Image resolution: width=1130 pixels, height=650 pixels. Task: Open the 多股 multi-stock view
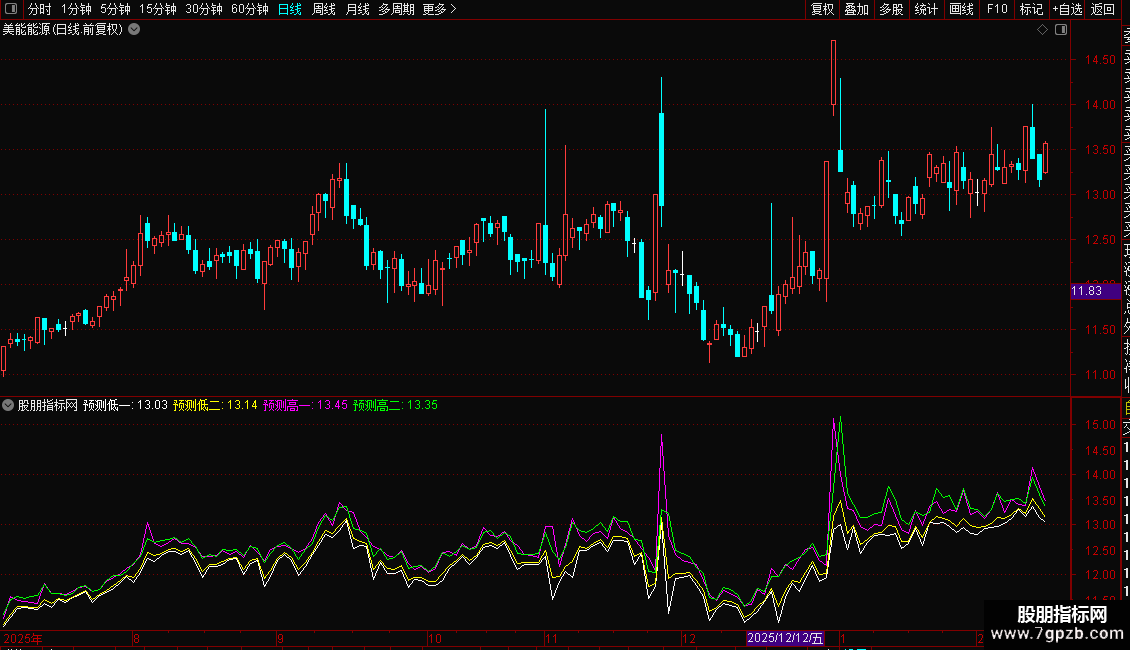tap(891, 9)
